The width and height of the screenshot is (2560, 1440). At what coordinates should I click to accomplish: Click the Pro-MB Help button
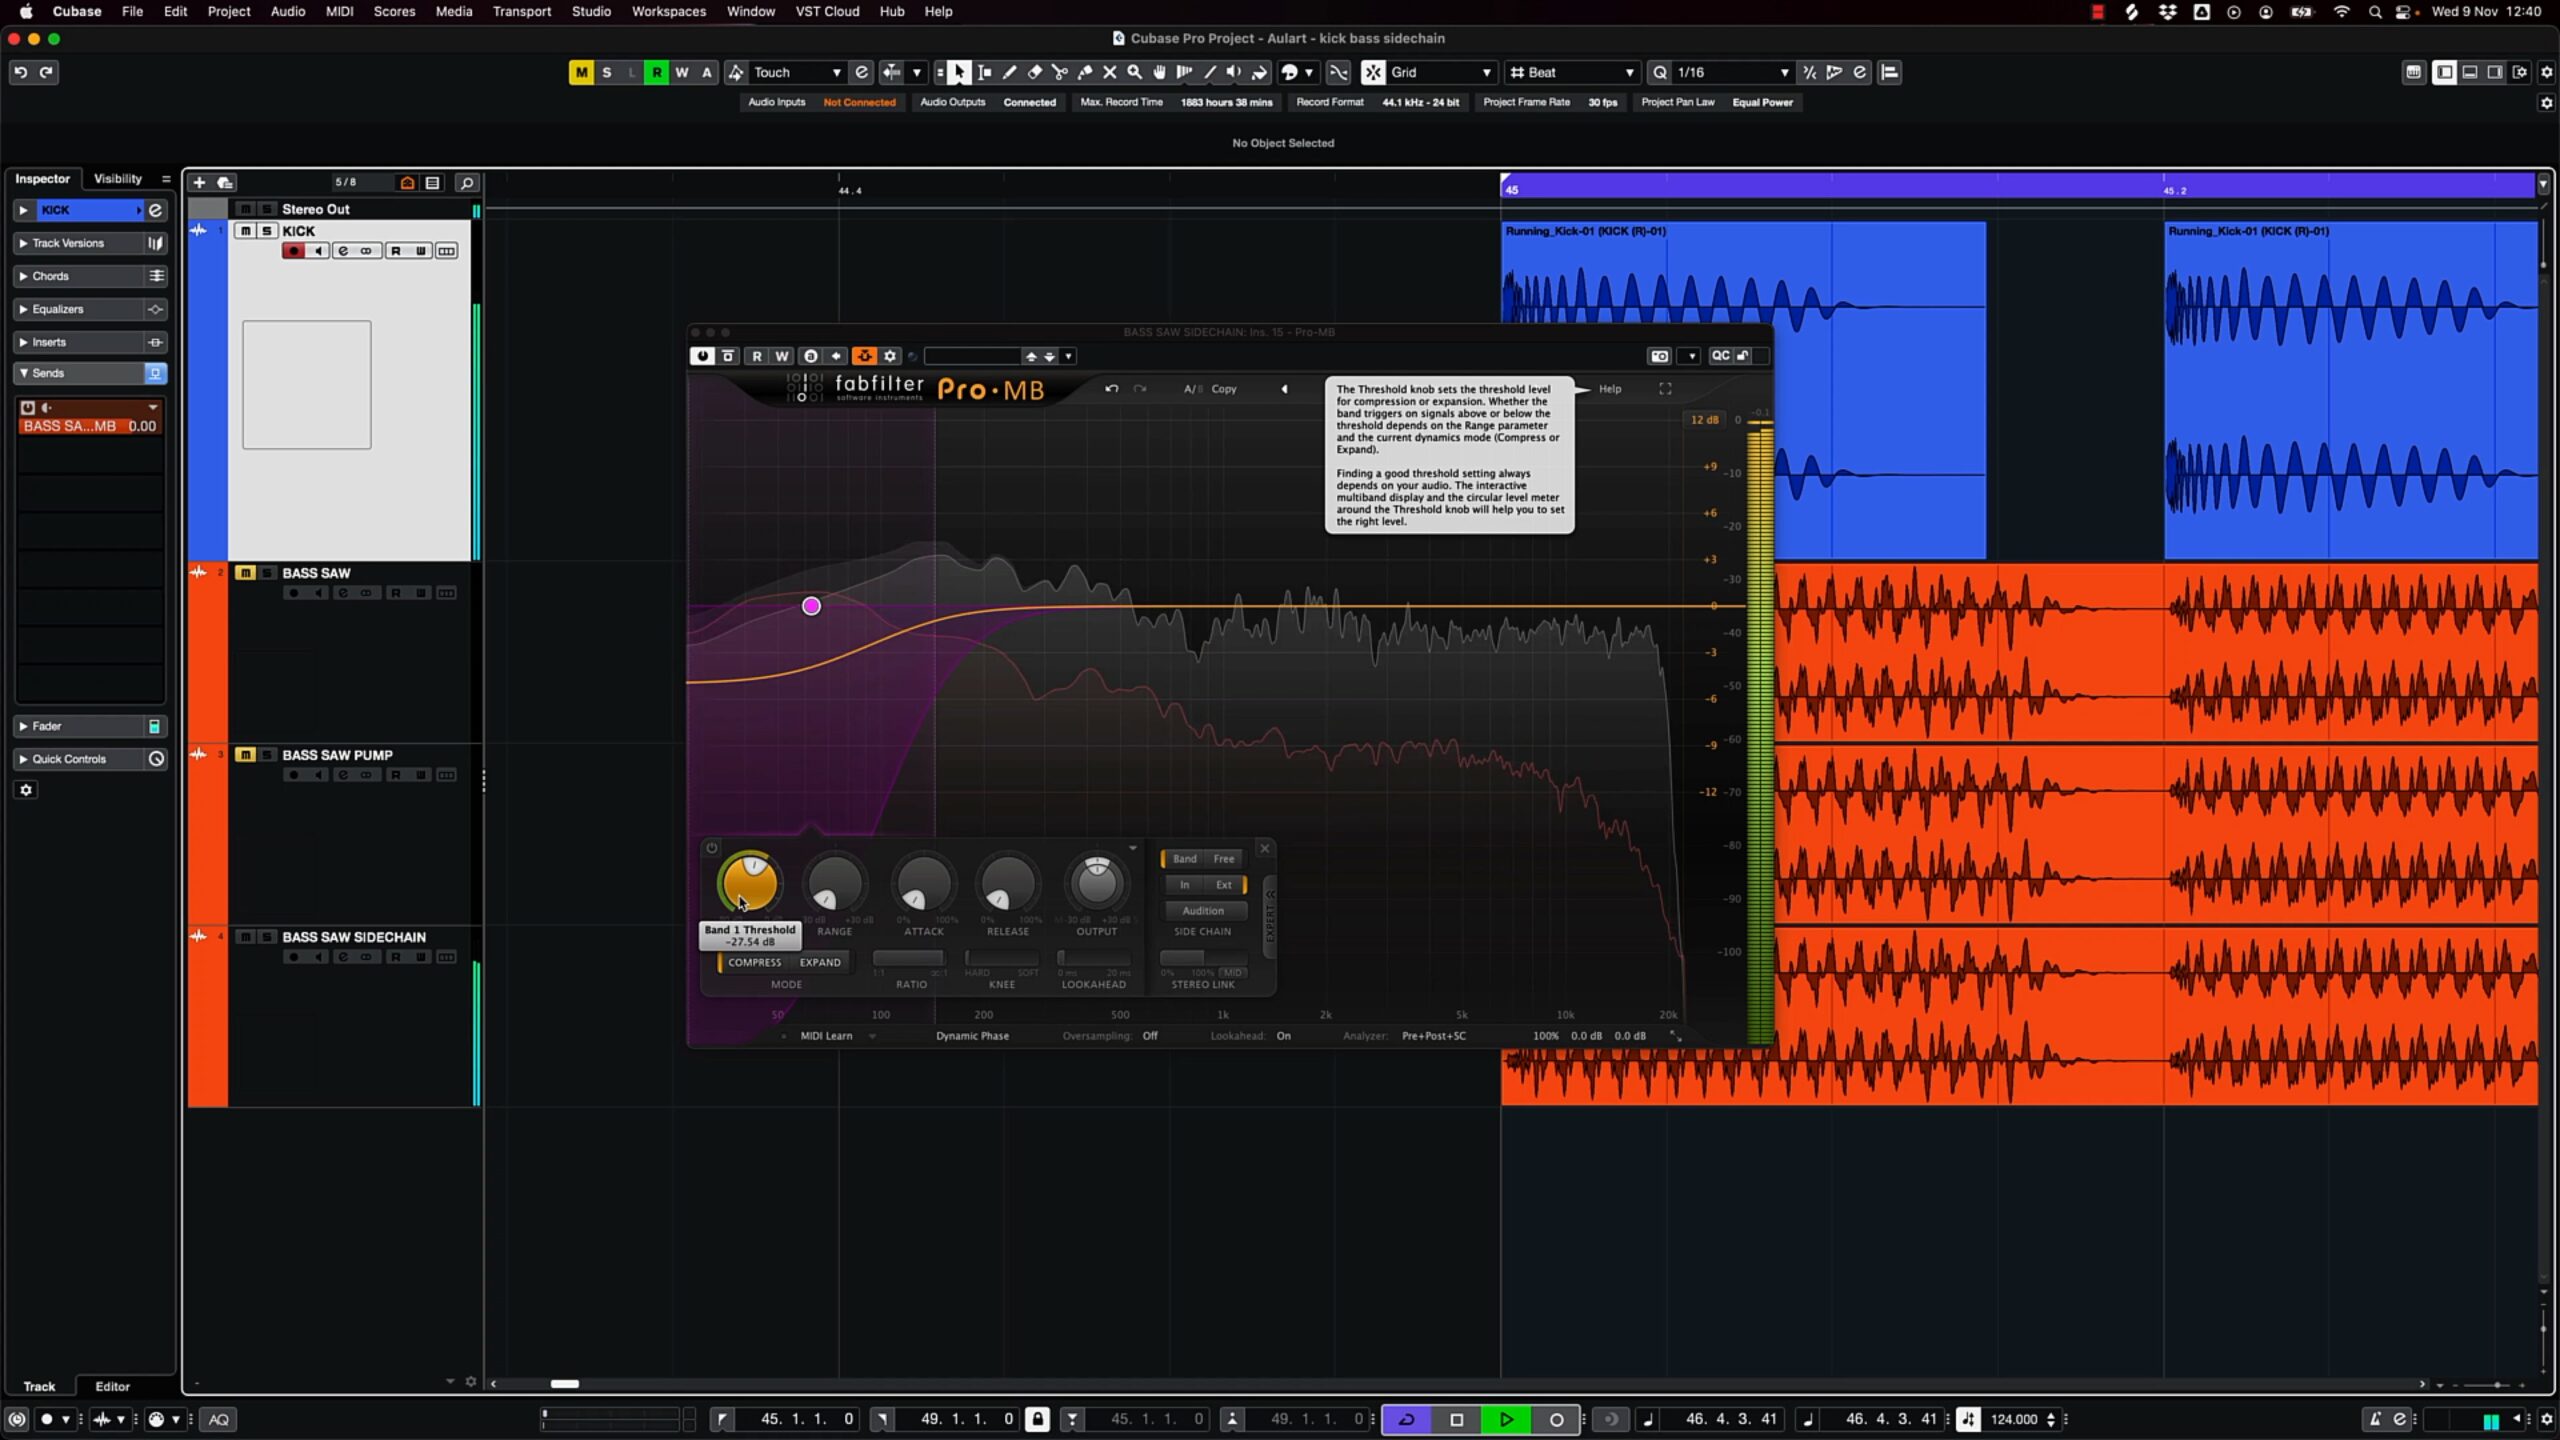click(1610, 389)
